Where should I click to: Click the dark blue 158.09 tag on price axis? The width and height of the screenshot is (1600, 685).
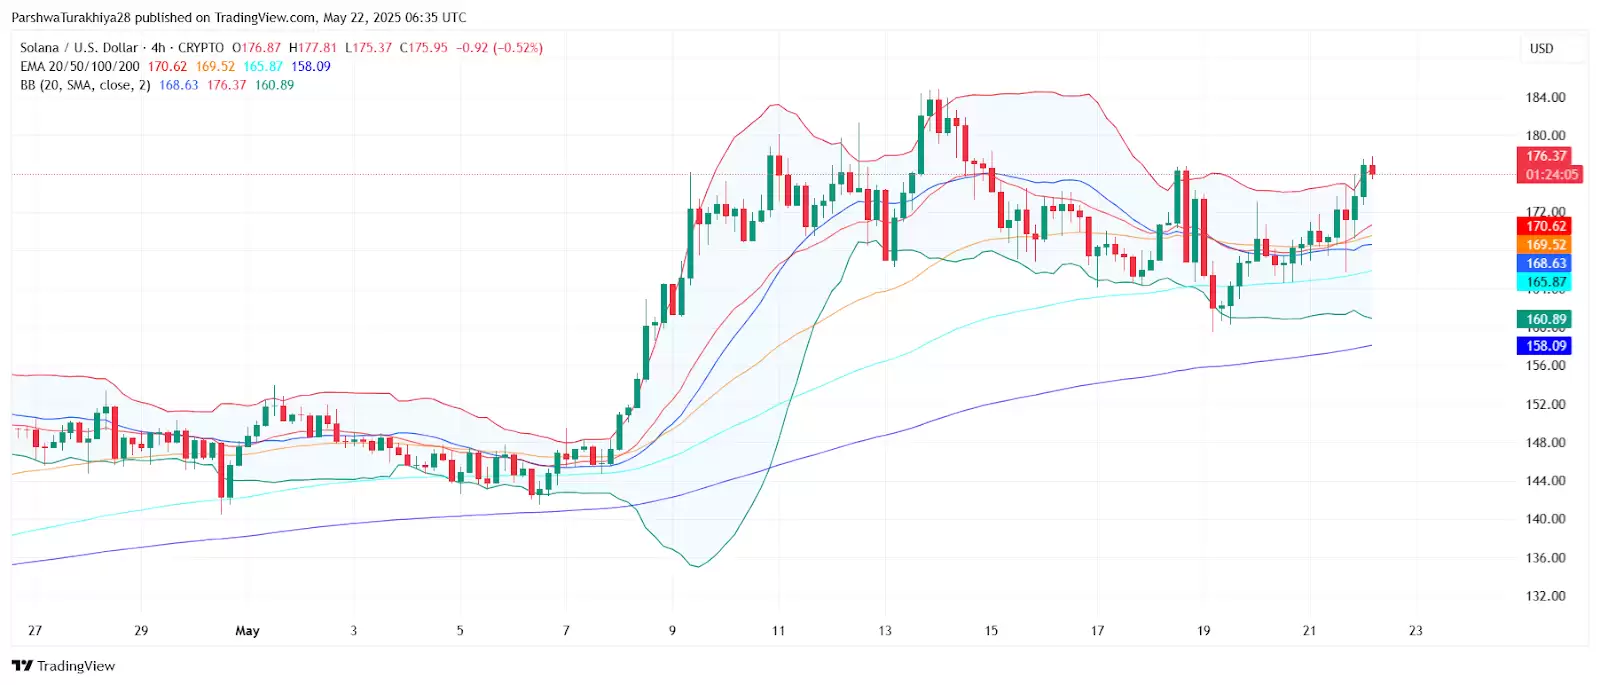point(1545,346)
